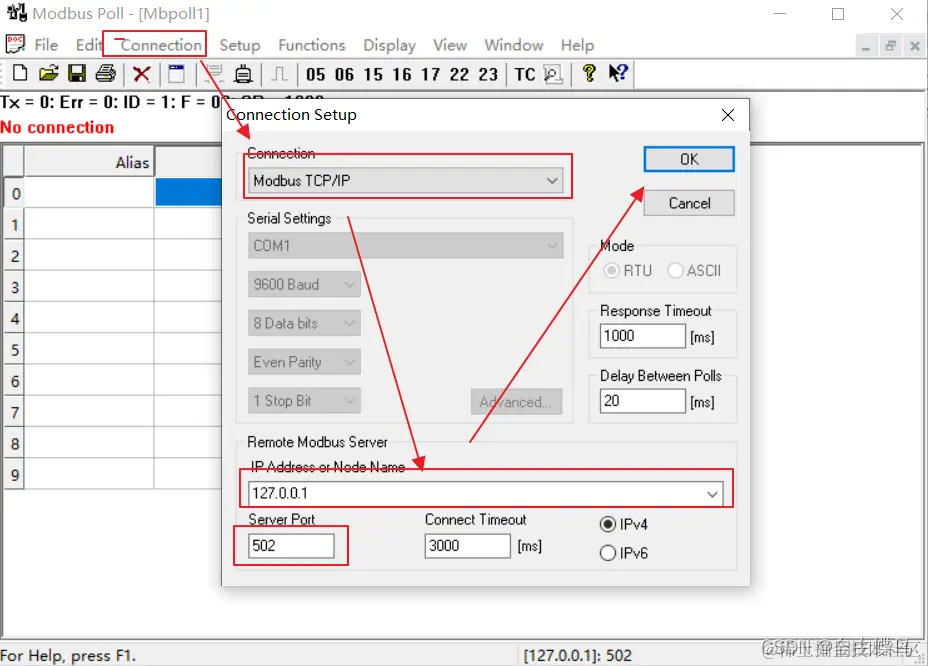Image resolution: width=928 pixels, height=666 pixels.
Task: Click the magnifier traffic view icon
Action: [553, 74]
